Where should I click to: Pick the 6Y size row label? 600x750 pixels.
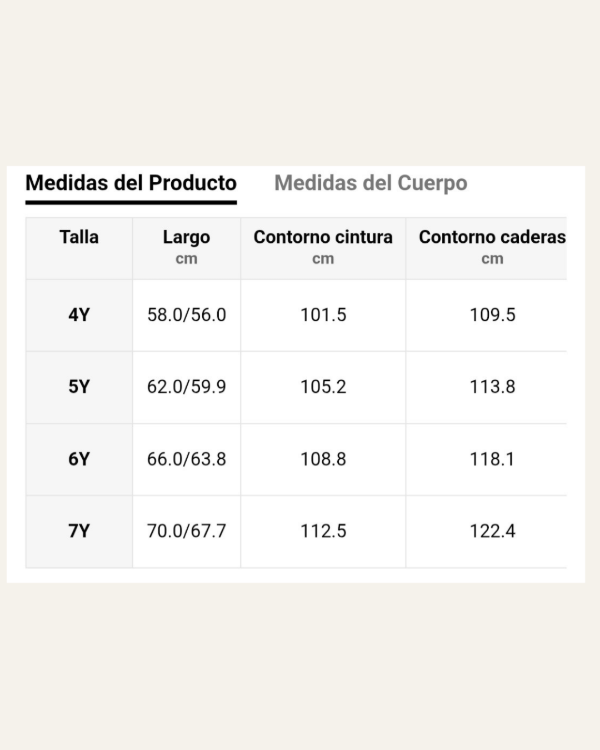coord(79,459)
